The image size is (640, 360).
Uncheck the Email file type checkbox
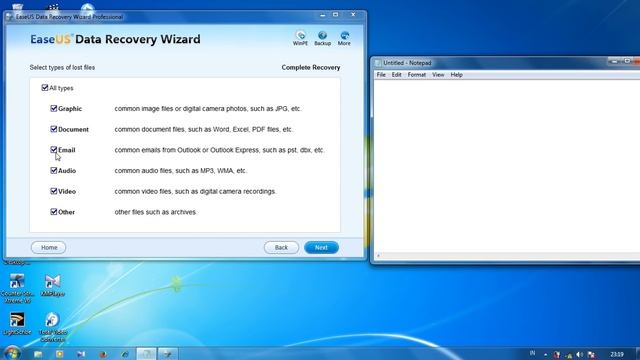(x=53, y=150)
